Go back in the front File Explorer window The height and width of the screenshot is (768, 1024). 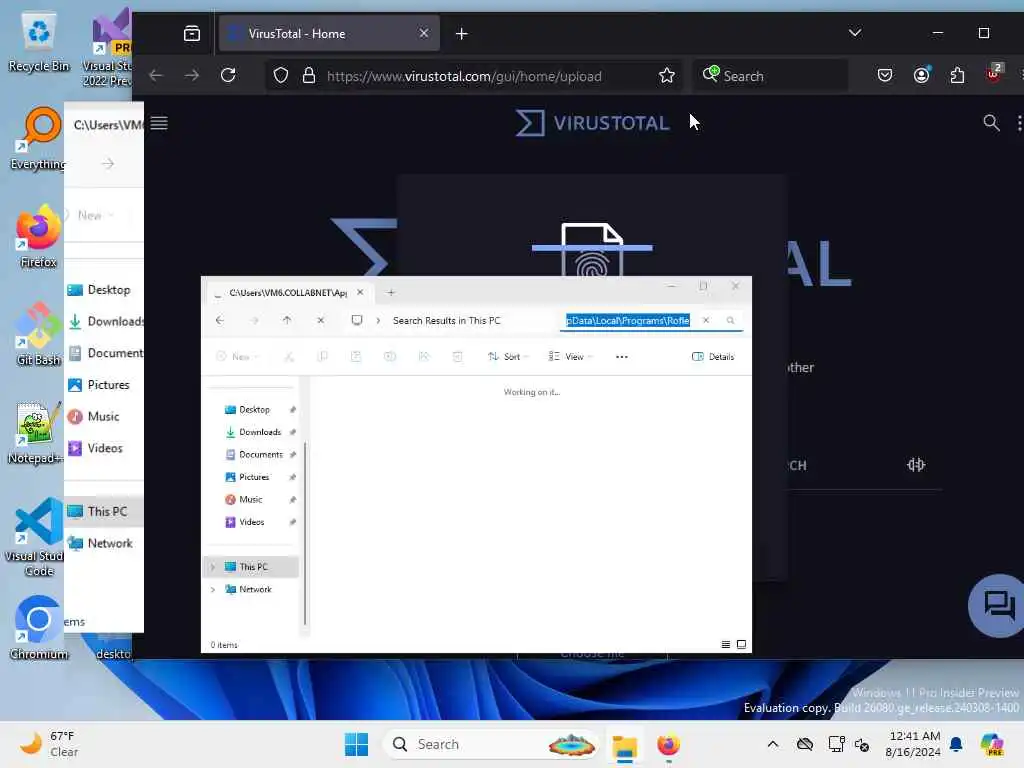click(220, 320)
